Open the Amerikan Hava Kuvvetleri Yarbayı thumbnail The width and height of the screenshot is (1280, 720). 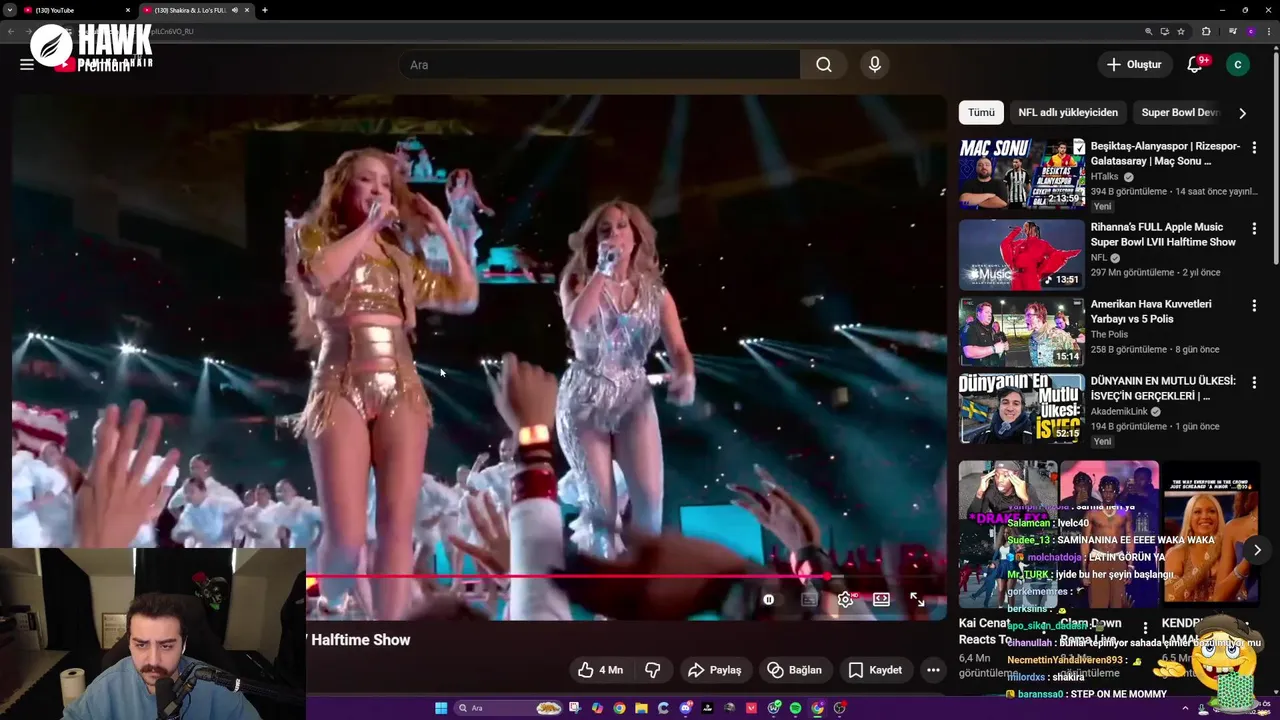coord(1021,332)
